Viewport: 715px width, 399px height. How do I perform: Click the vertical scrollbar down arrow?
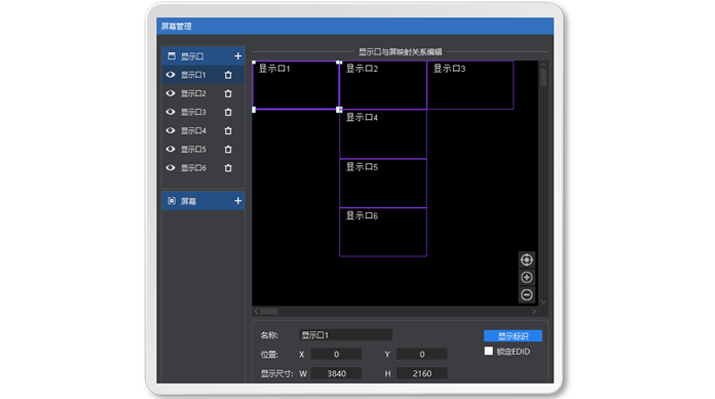pyautogui.click(x=543, y=302)
